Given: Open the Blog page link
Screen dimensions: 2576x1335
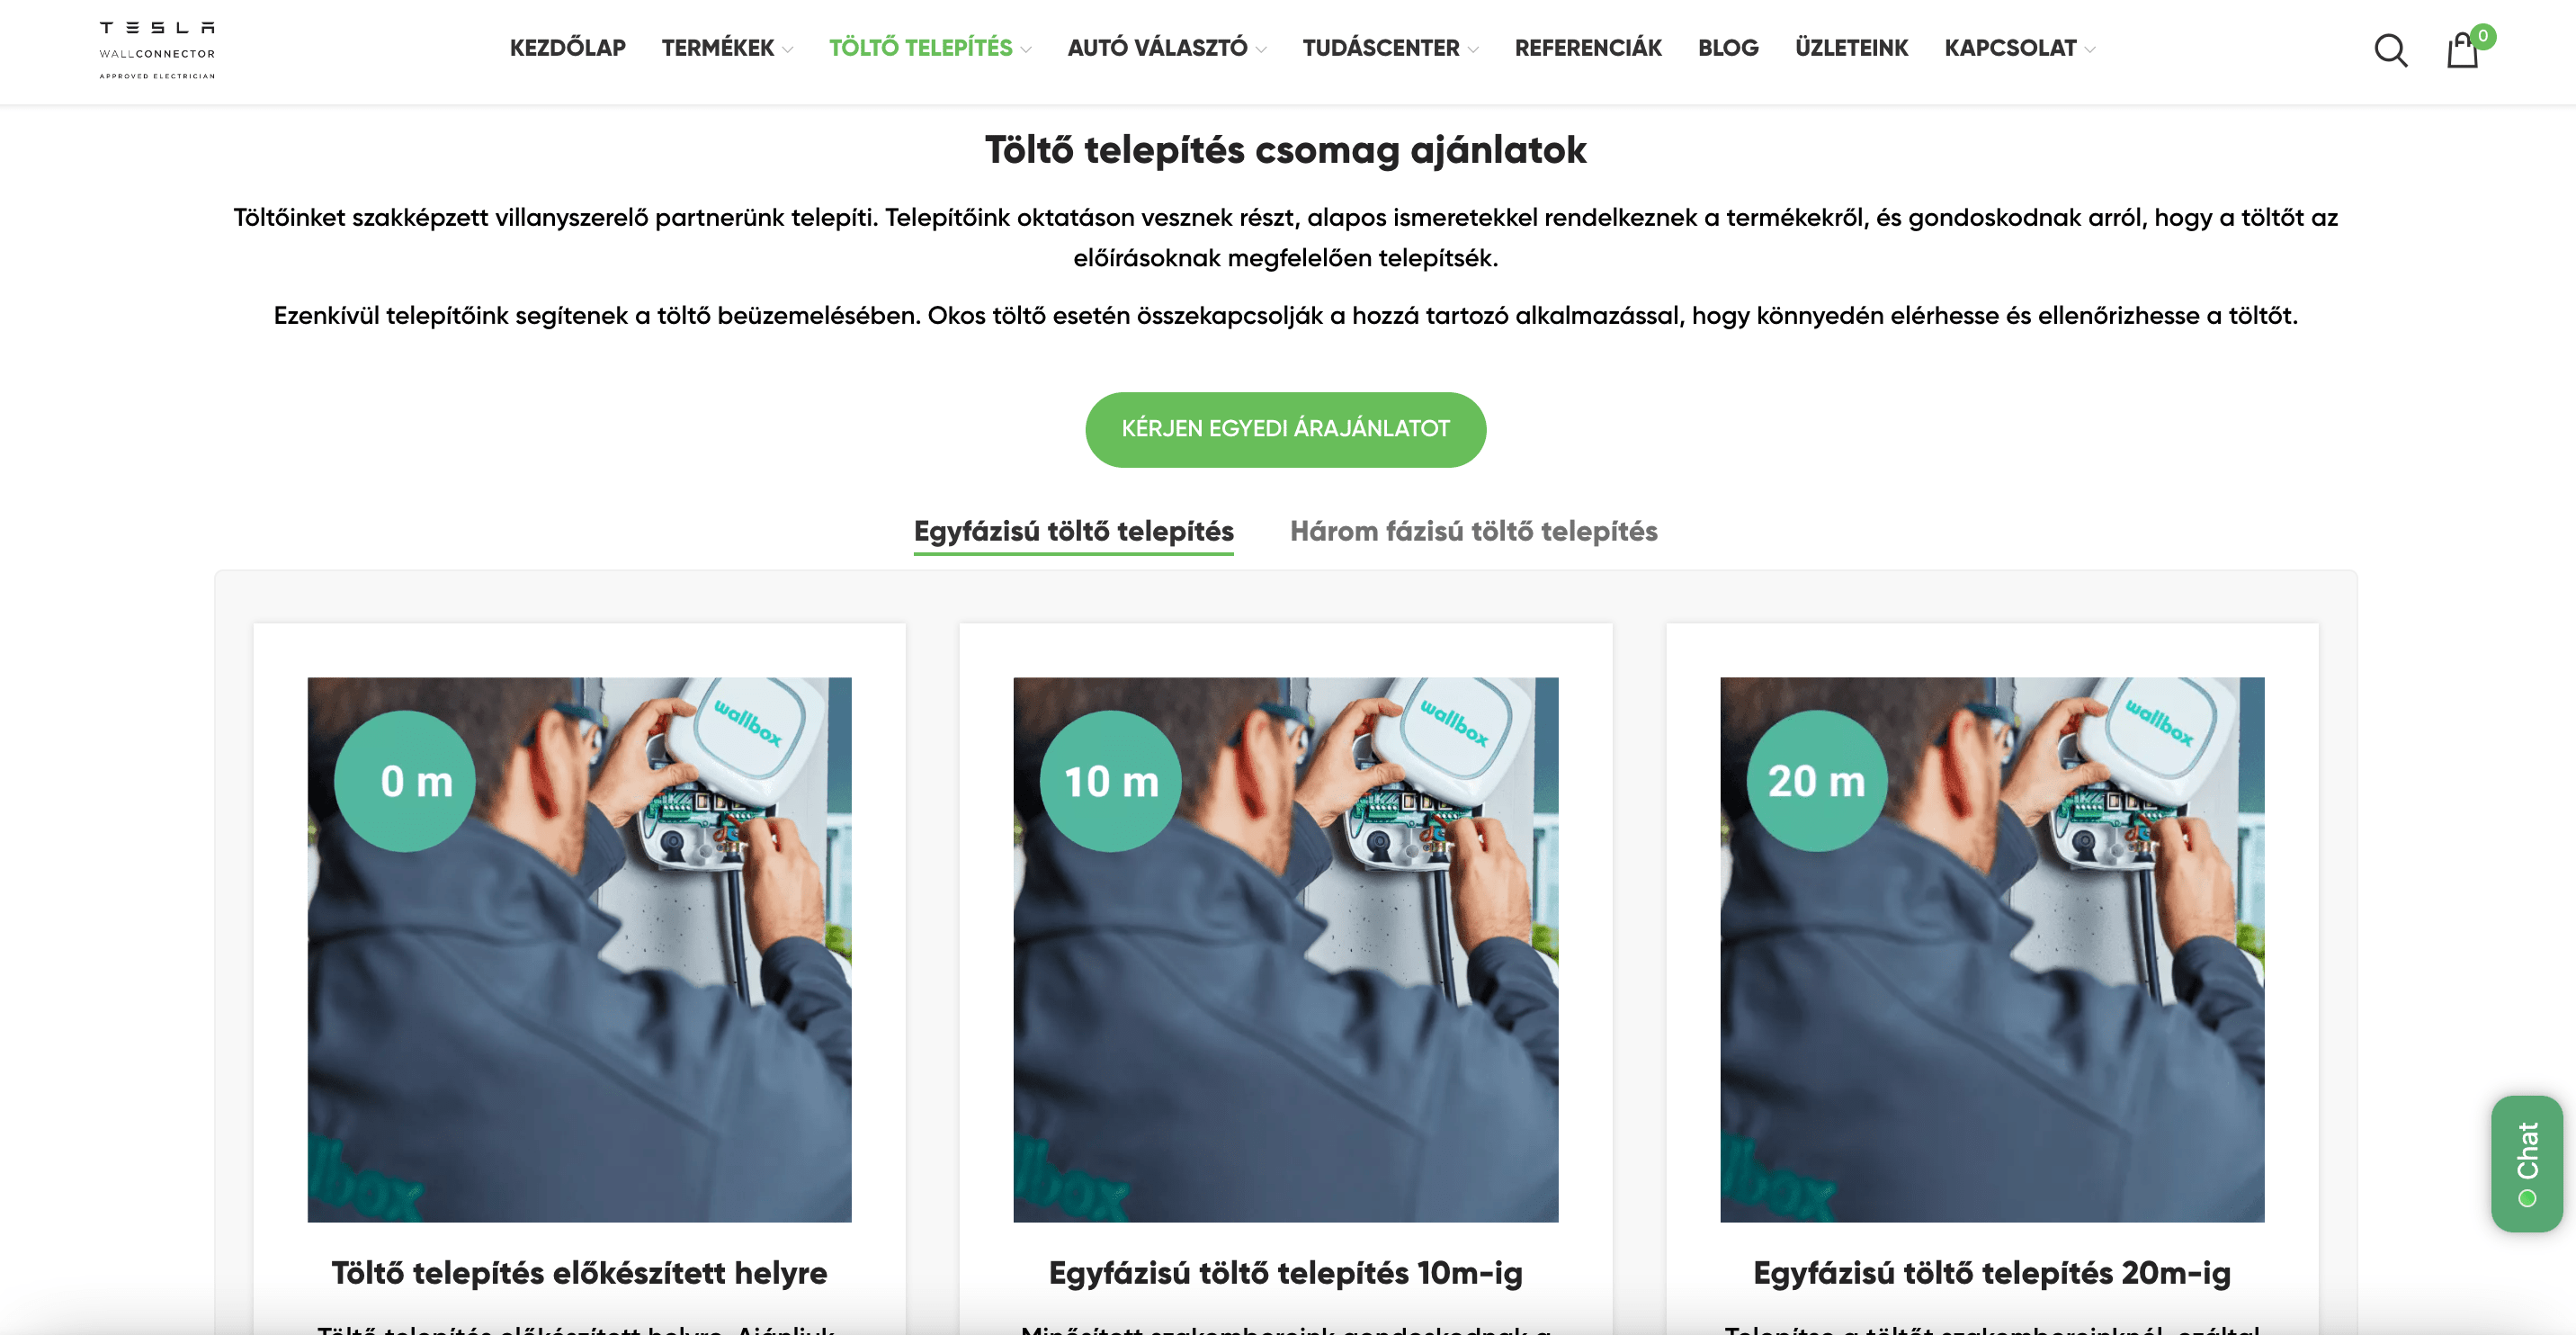Looking at the screenshot, I should tap(1727, 48).
